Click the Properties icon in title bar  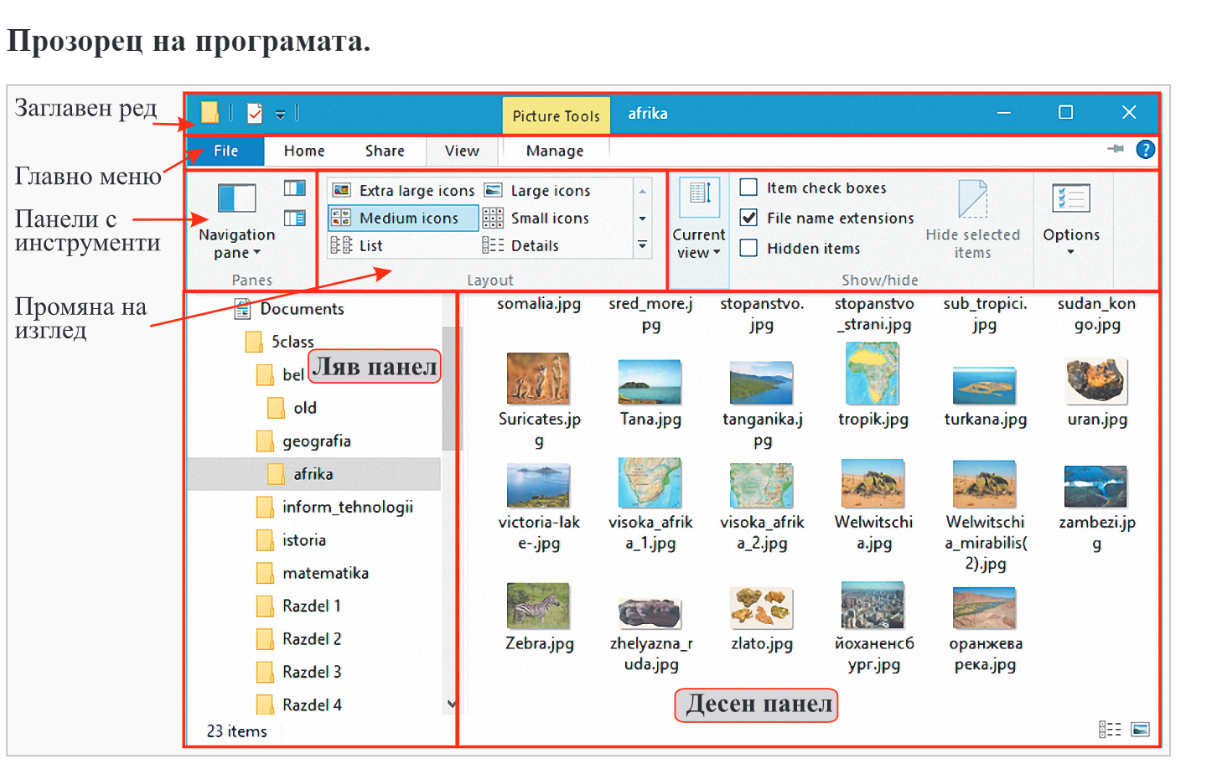click(x=254, y=113)
